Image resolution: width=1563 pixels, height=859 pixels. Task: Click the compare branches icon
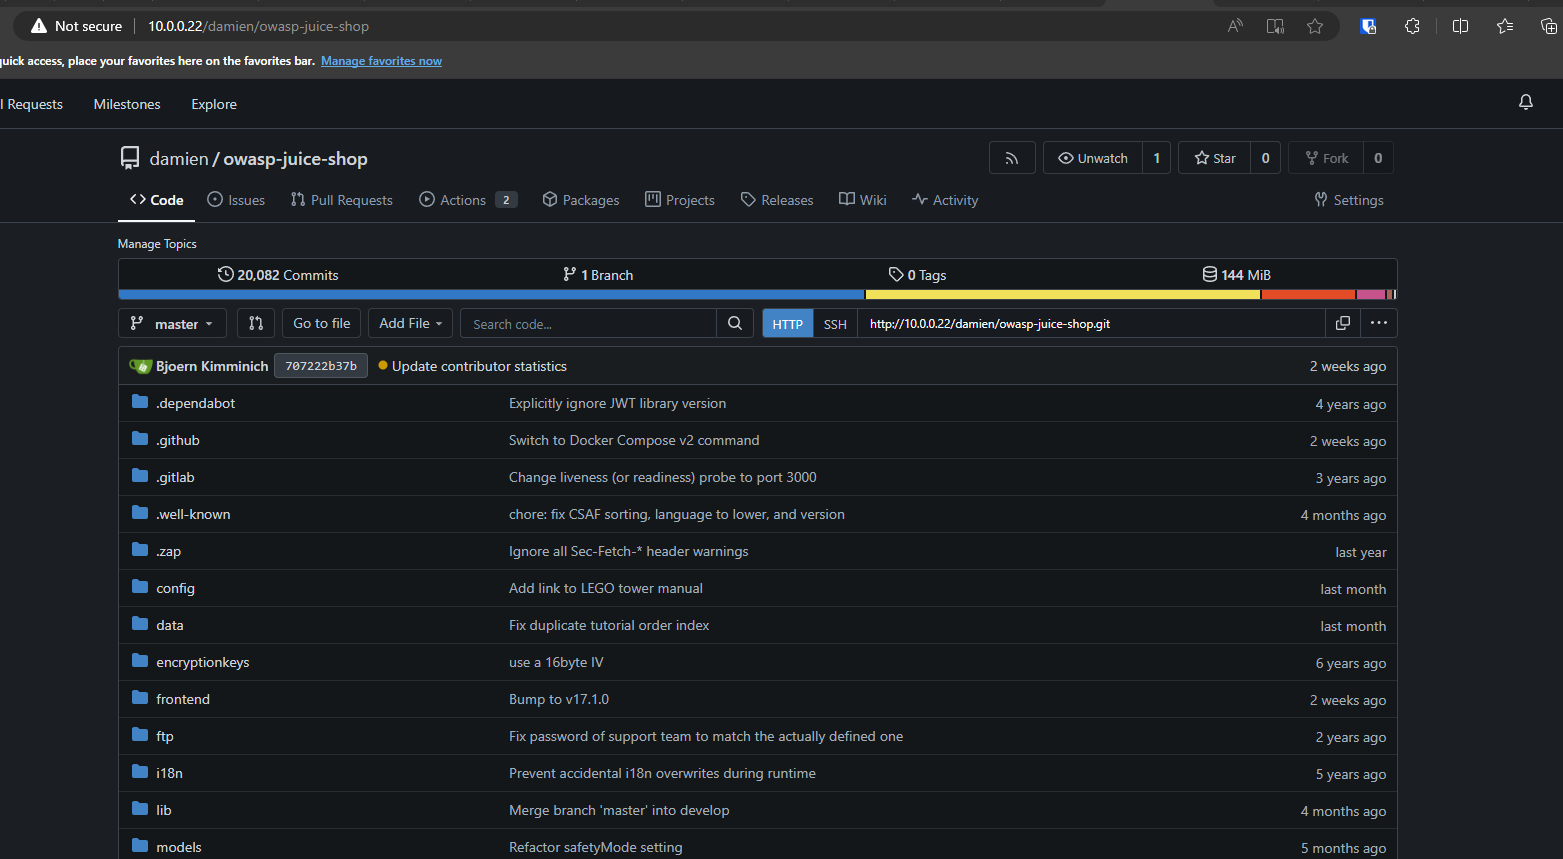pyautogui.click(x=256, y=323)
